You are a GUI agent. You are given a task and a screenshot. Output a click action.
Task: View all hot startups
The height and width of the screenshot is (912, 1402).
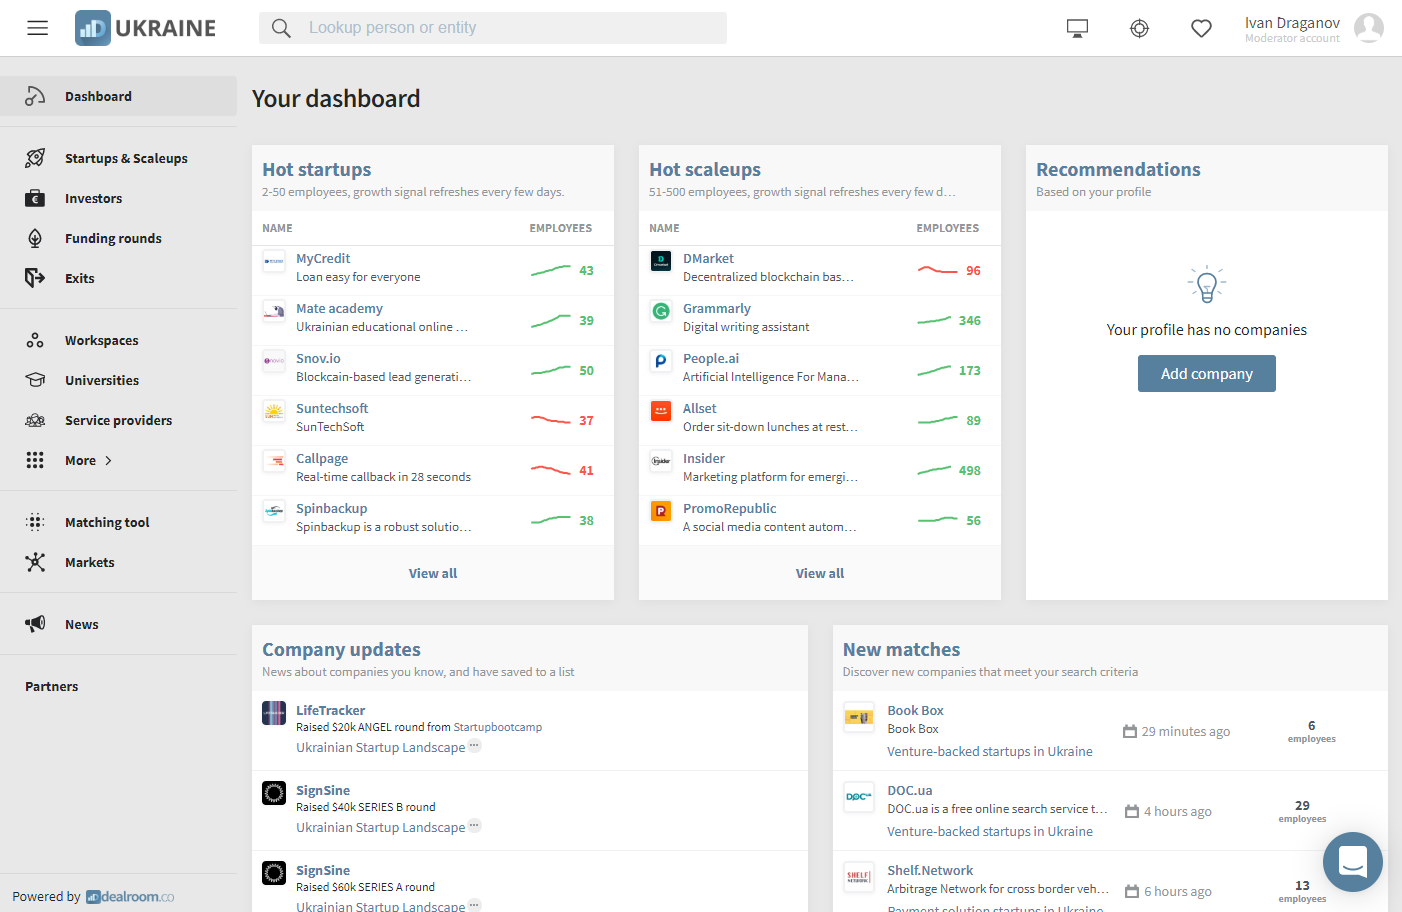click(x=432, y=572)
